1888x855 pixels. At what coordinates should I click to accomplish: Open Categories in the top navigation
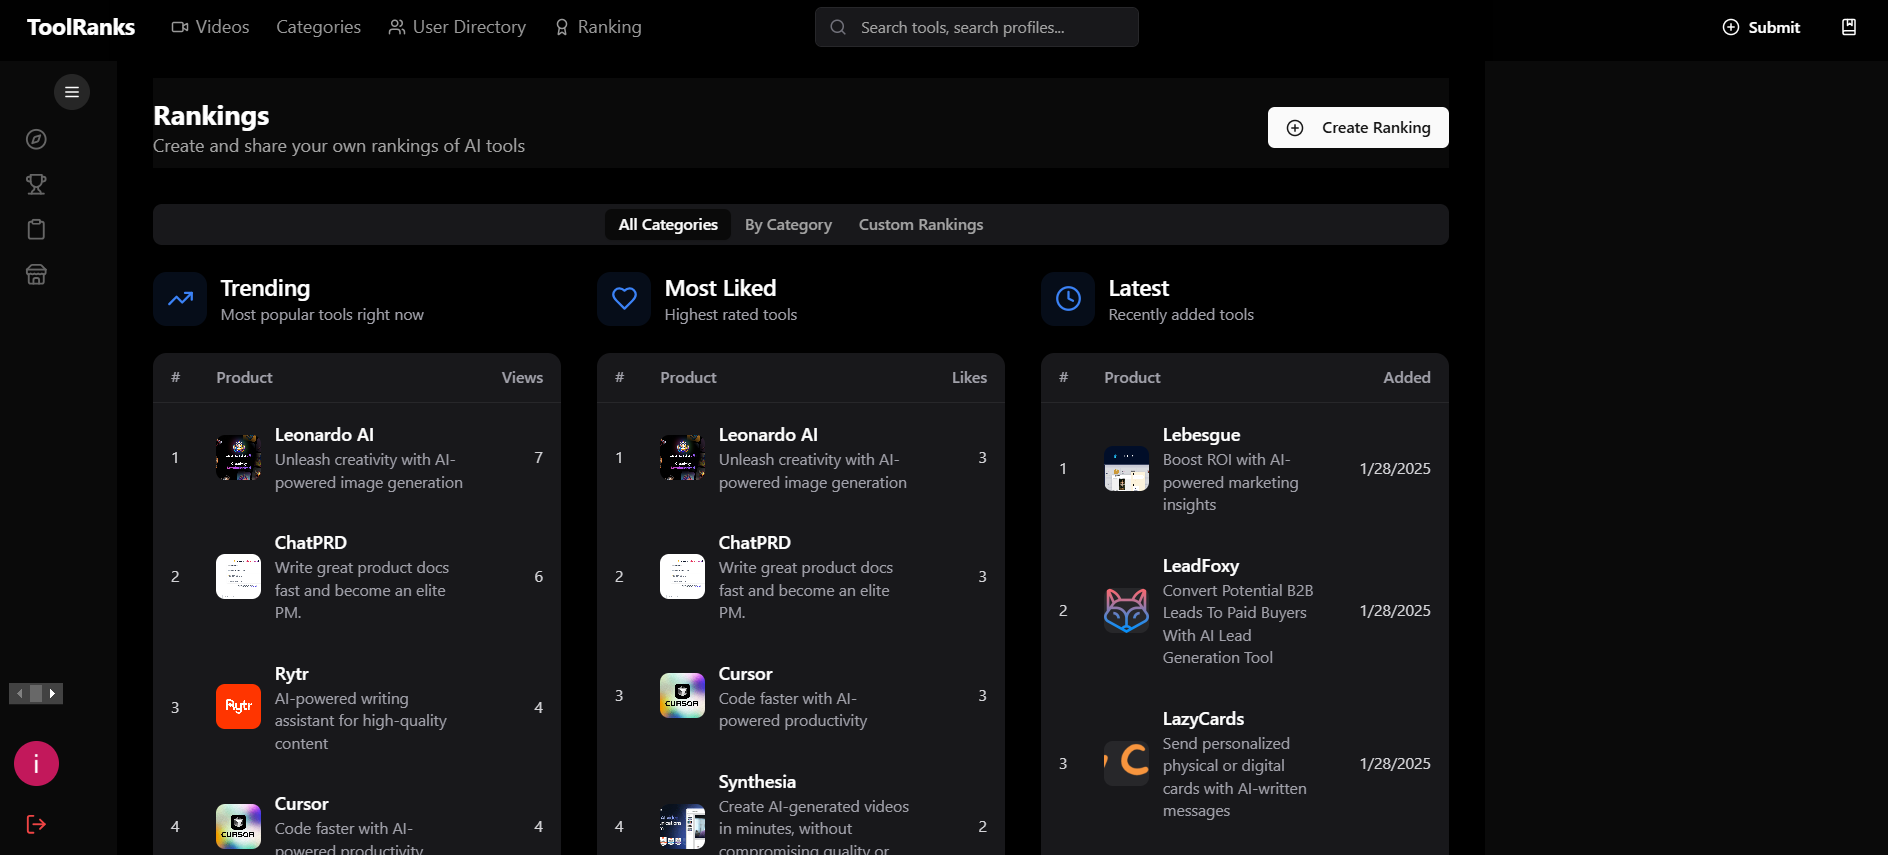(318, 27)
